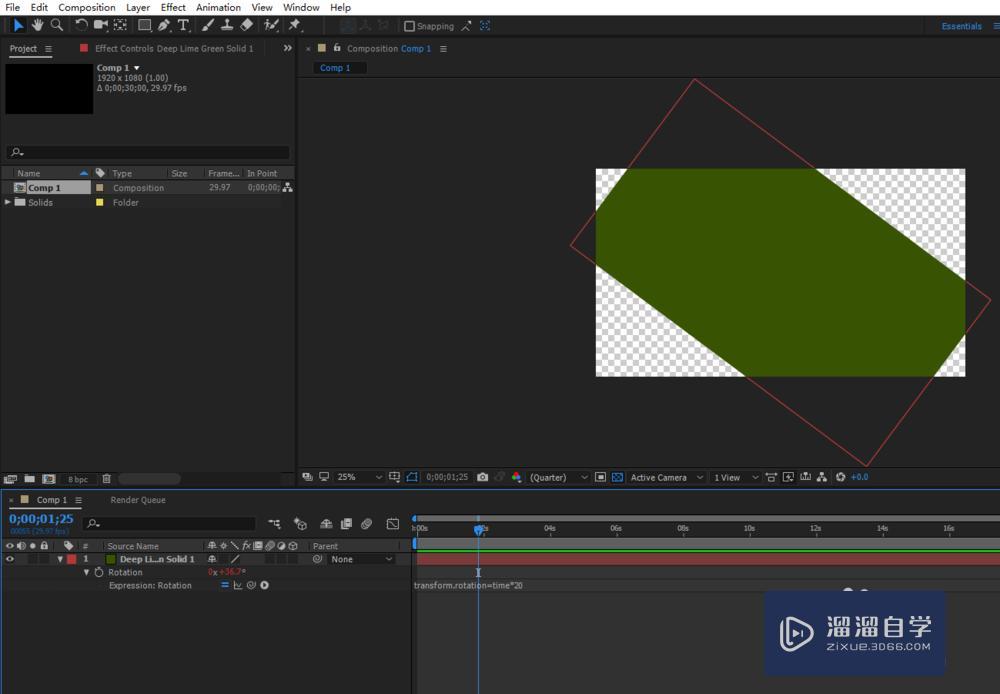
Task: Toggle Mask and Shape Path Visibility button
Action: point(412,477)
